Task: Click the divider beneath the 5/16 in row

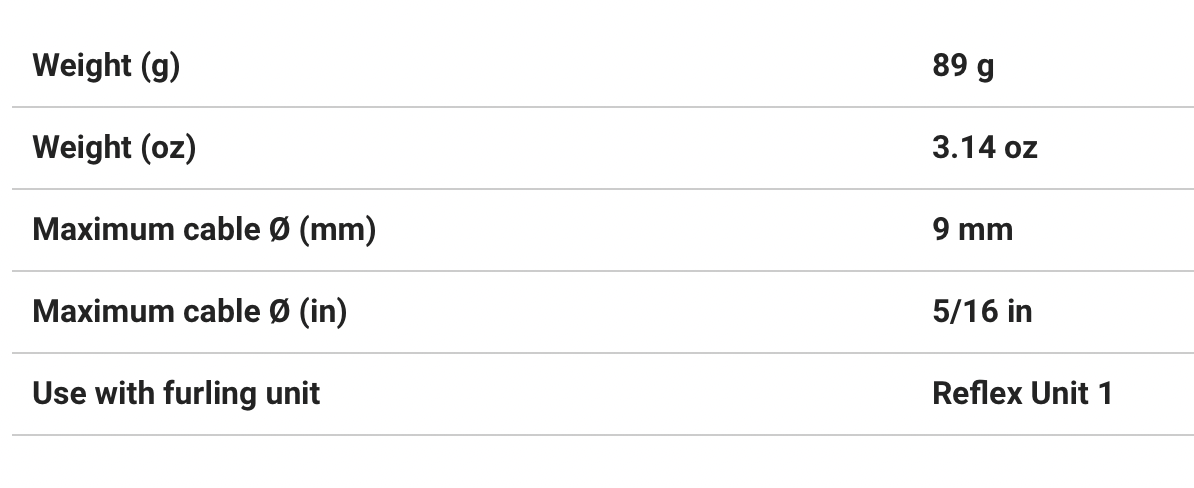Action: pos(602,353)
